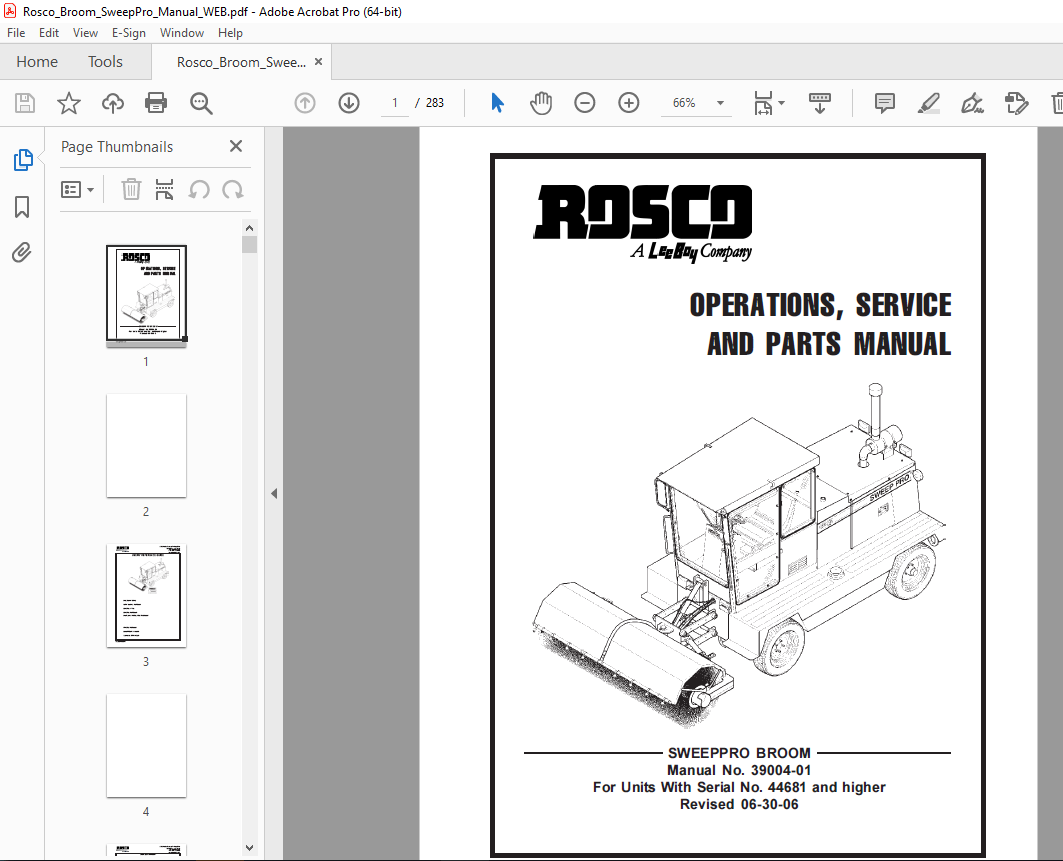Click the print pages thumbnail icon
The image size is (1063, 861).
coord(164,189)
